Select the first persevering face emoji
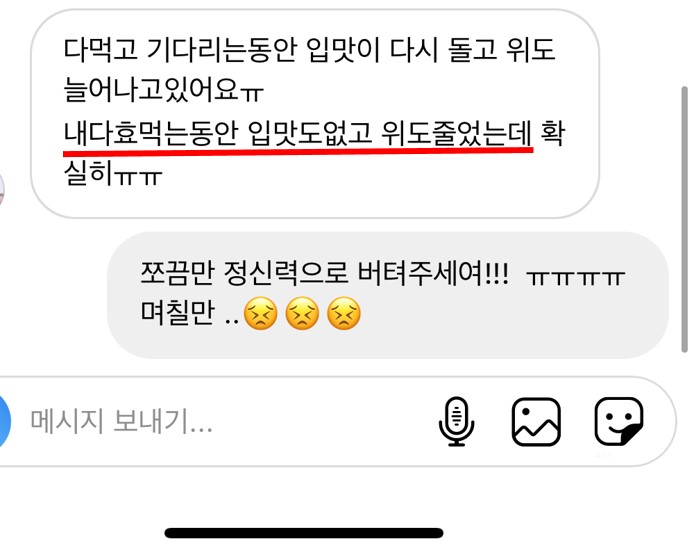694x555 pixels. pyautogui.click(x=261, y=313)
